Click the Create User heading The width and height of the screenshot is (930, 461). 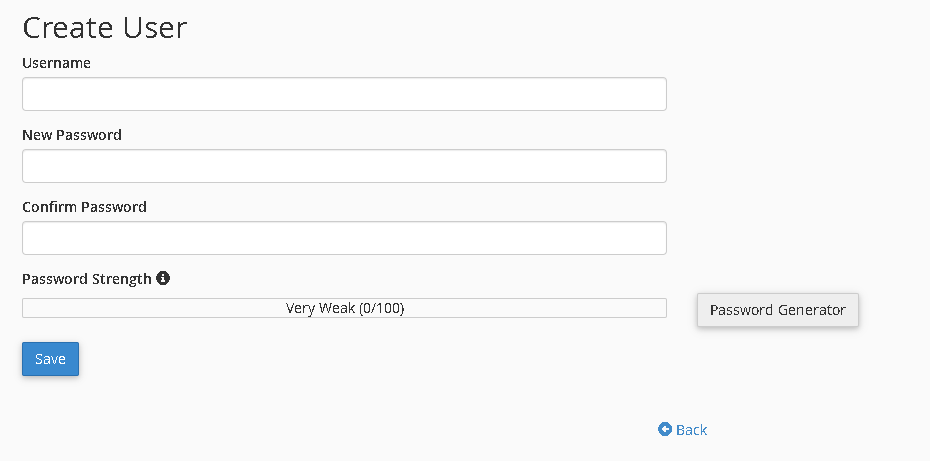point(104,27)
